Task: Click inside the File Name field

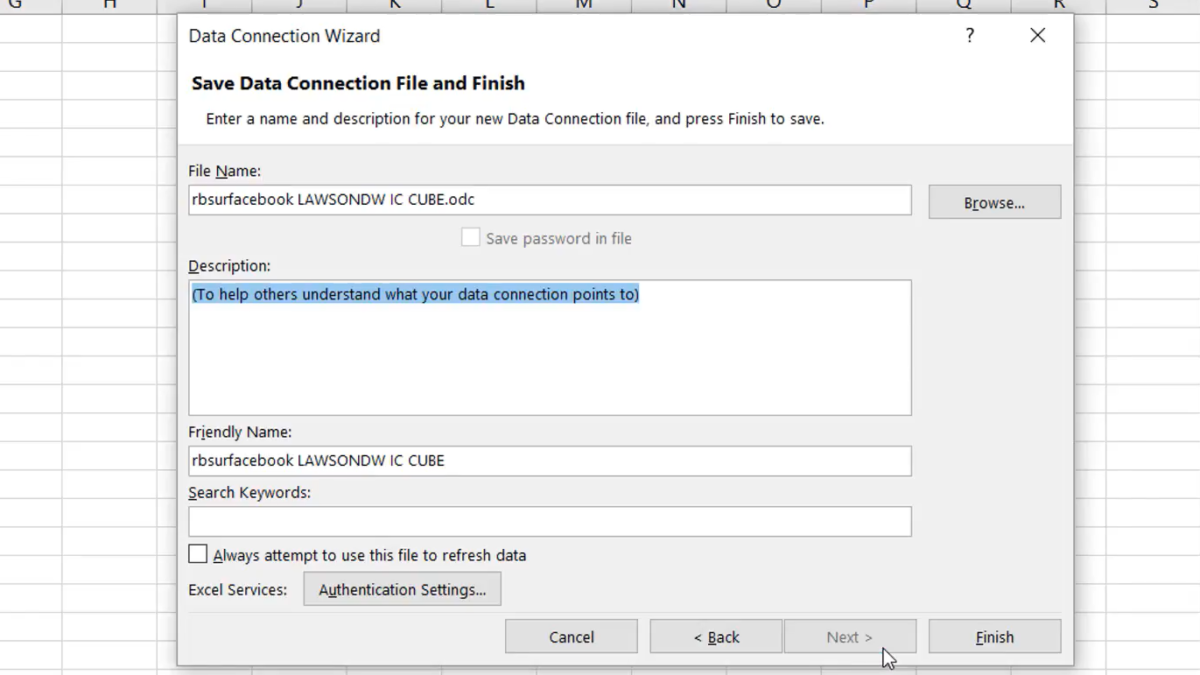Action: (550, 200)
